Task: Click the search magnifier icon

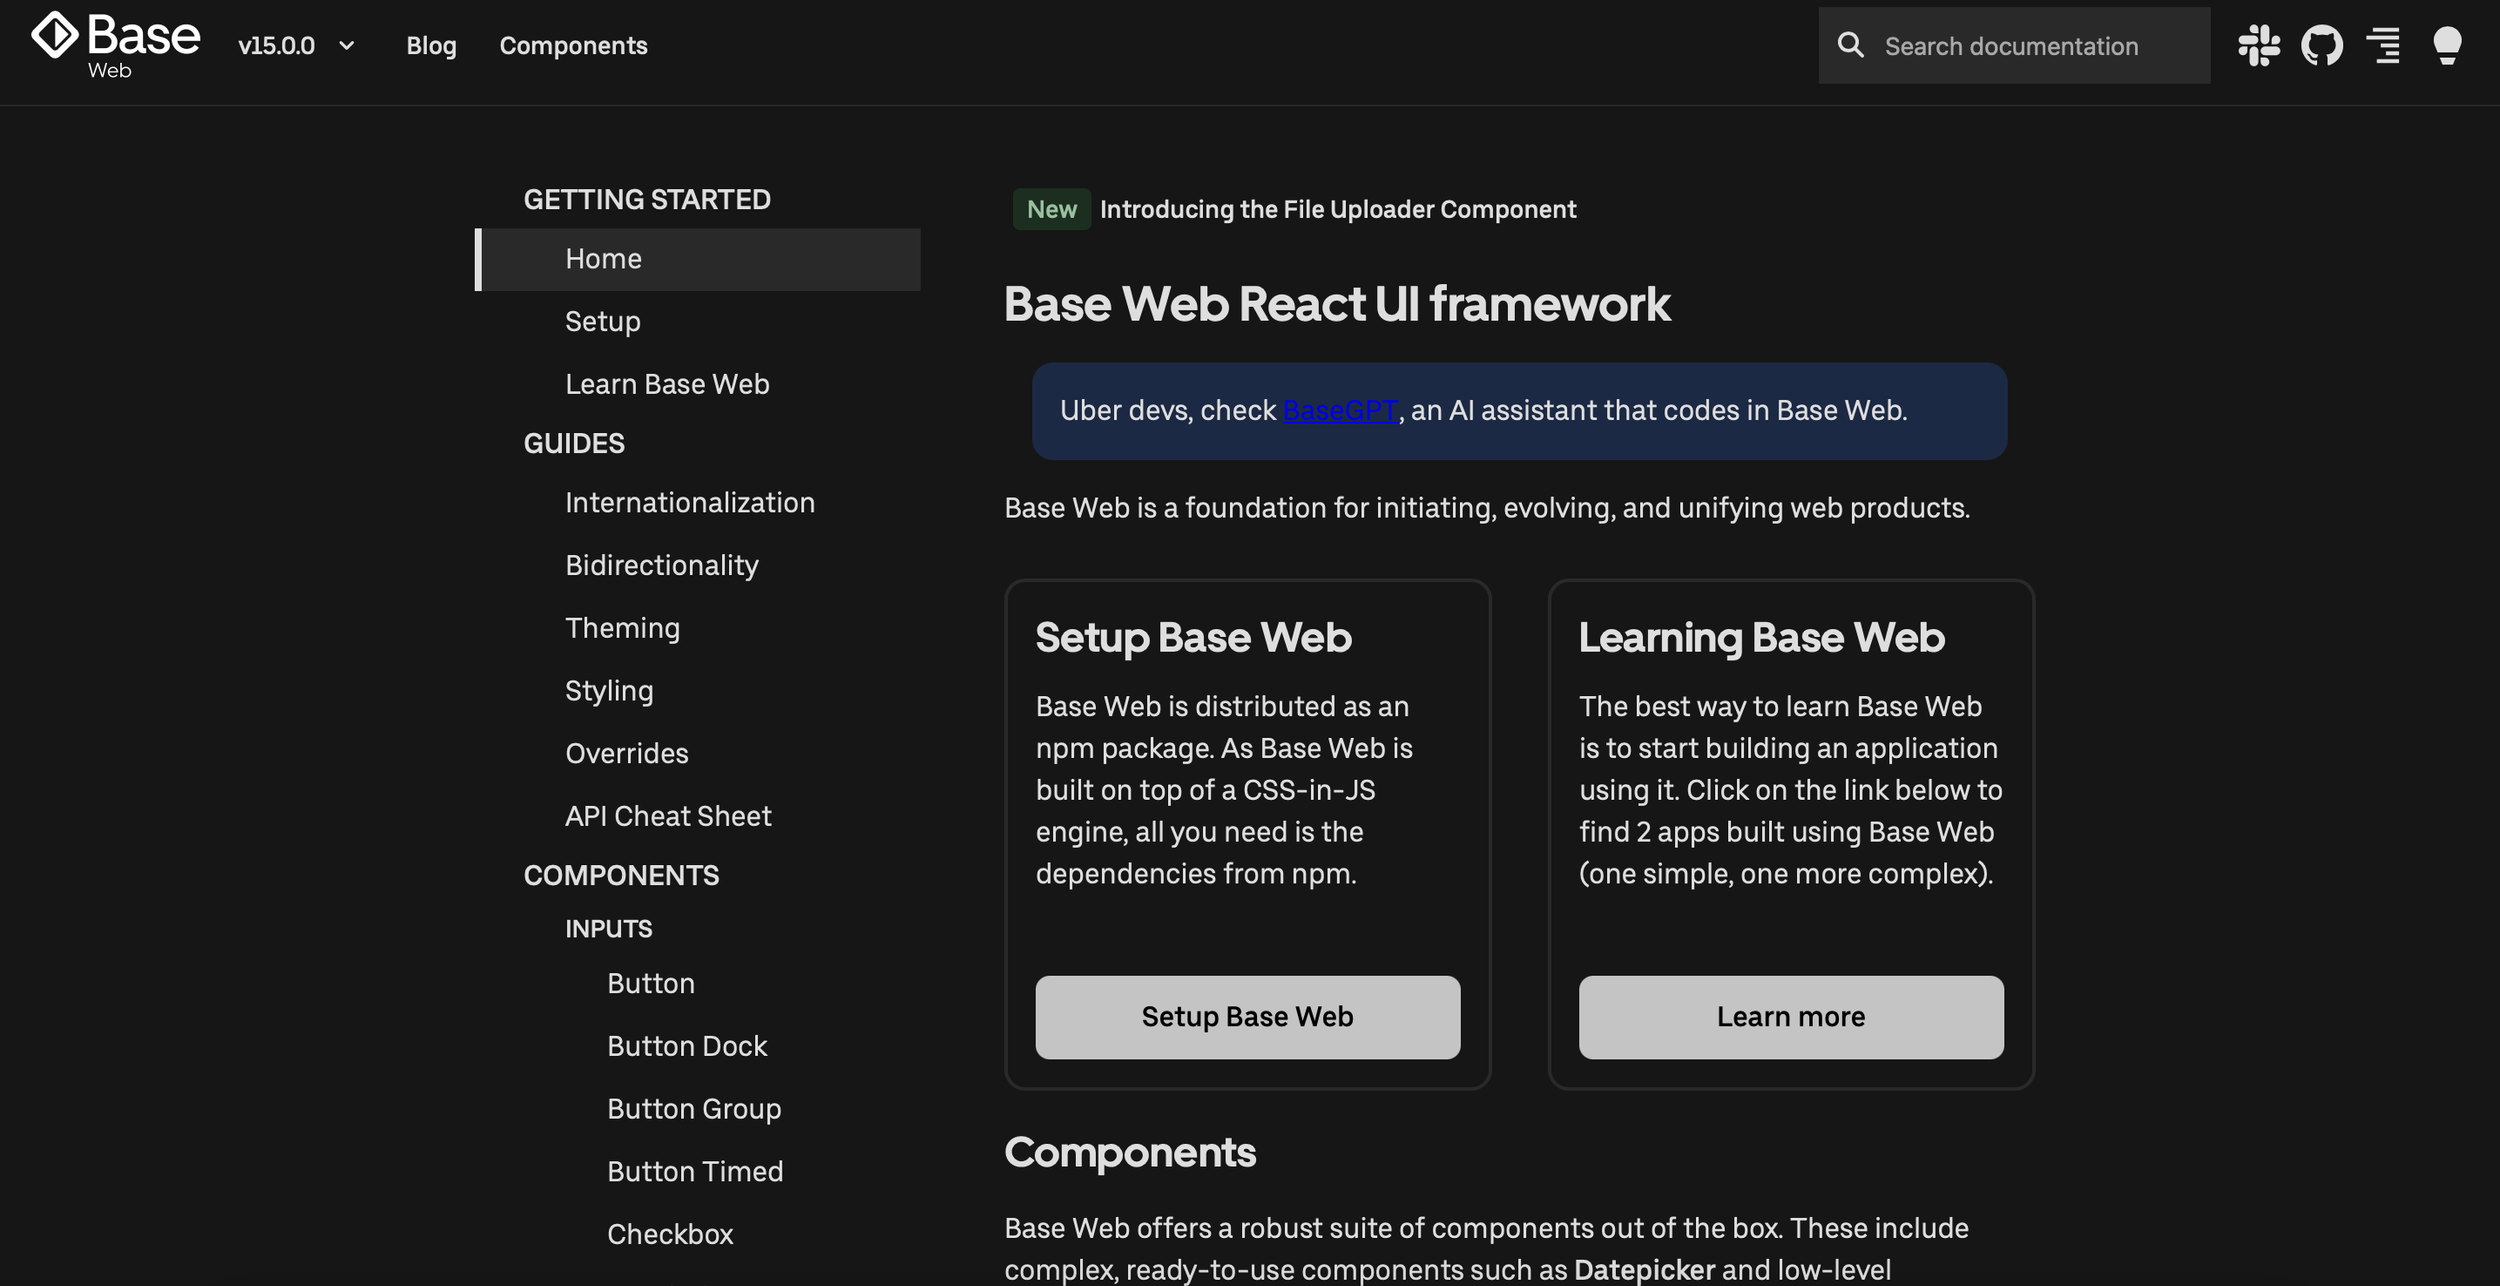Action: [1851, 45]
